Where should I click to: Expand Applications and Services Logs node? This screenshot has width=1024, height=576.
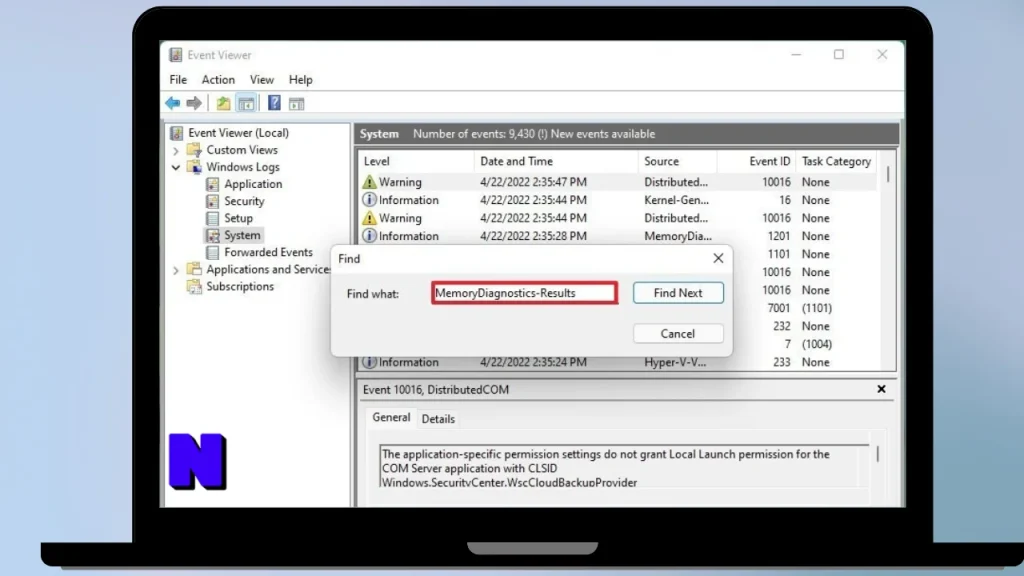pyautogui.click(x=175, y=270)
